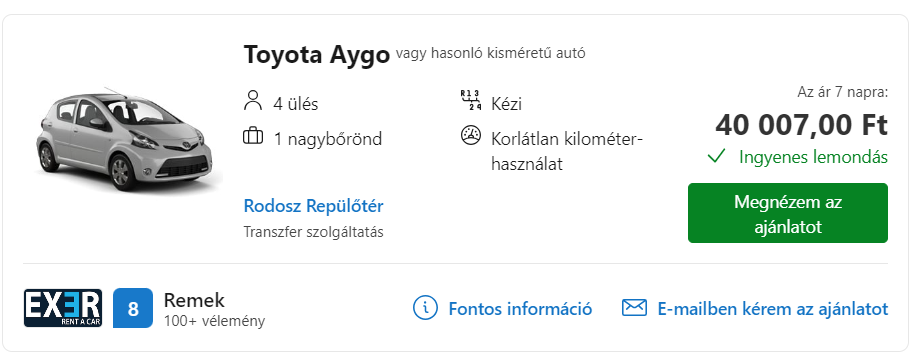The height and width of the screenshot is (361, 917).
Task: Click the Toyota Aygo title
Action: coord(316,55)
